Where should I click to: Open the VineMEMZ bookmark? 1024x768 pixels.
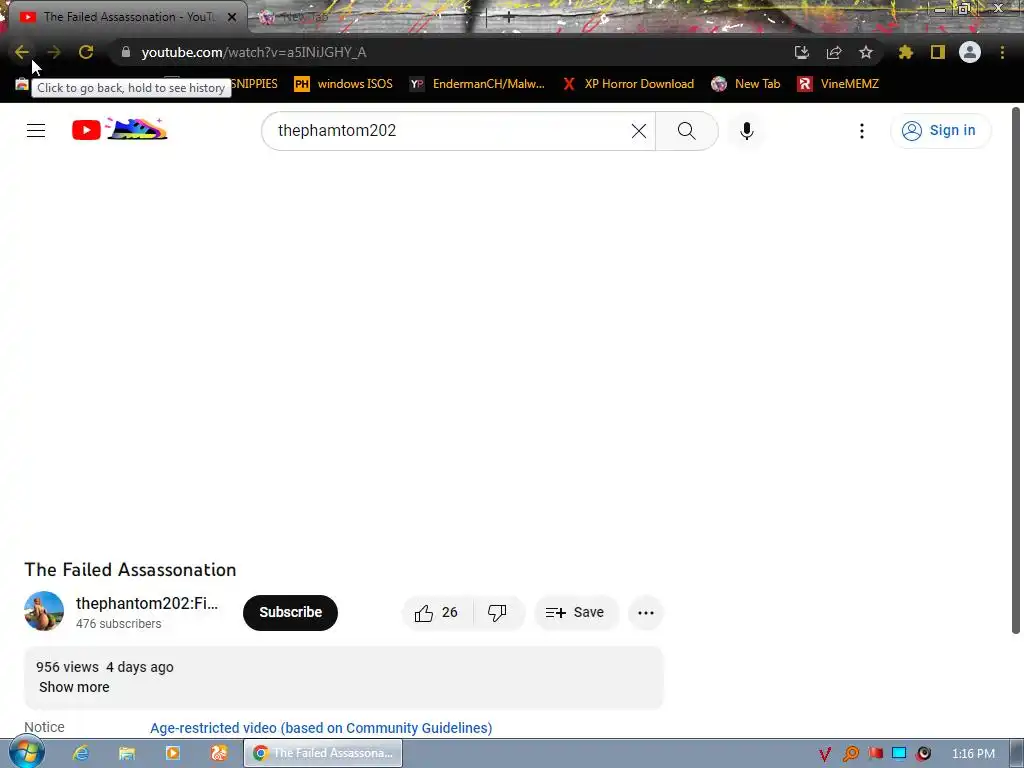[838, 84]
